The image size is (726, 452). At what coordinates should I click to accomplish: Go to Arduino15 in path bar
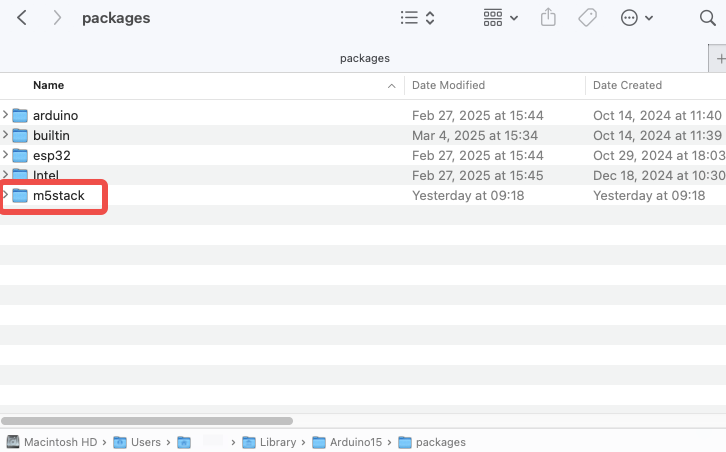(348, 442)
